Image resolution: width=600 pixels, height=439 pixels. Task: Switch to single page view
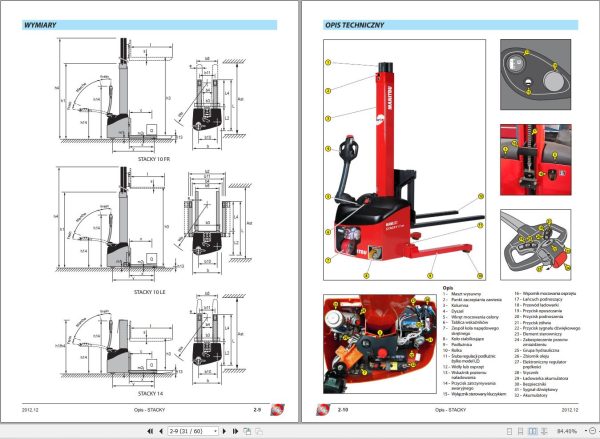coord(509,431)
